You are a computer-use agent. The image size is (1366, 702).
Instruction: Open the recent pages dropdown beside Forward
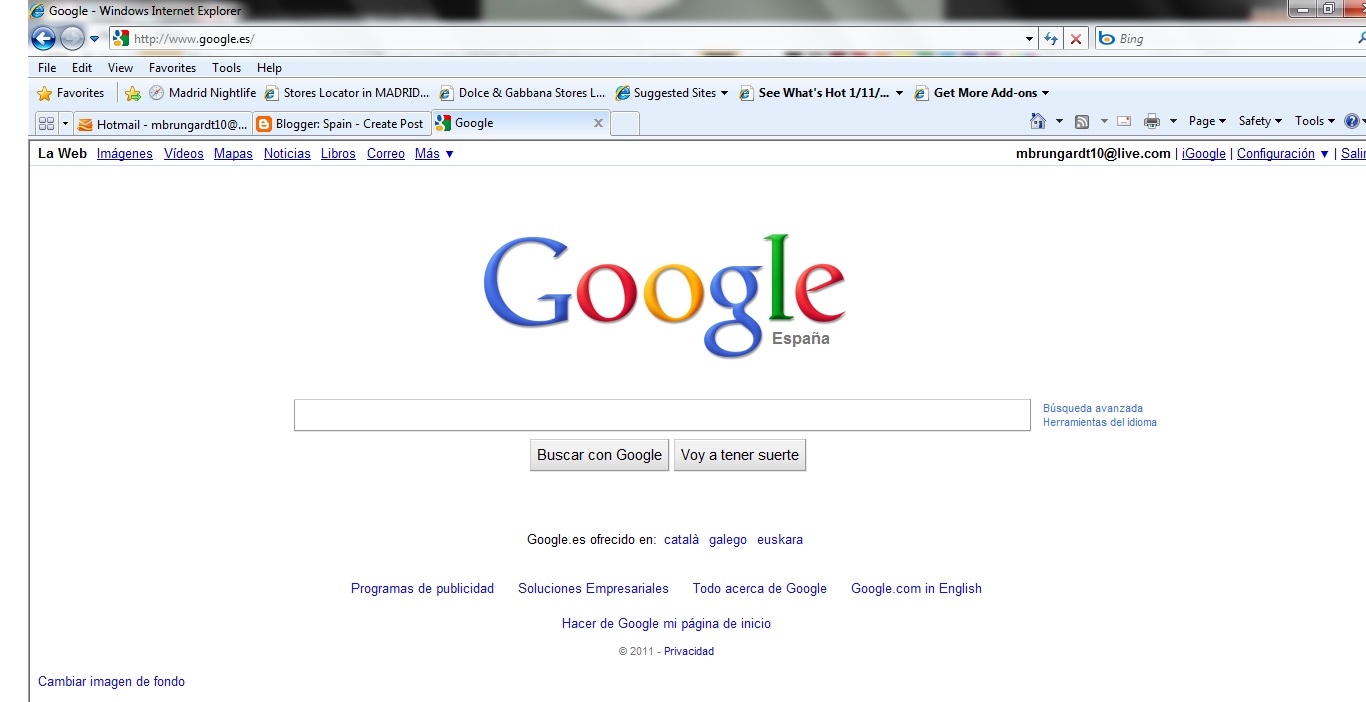(94, 39)
